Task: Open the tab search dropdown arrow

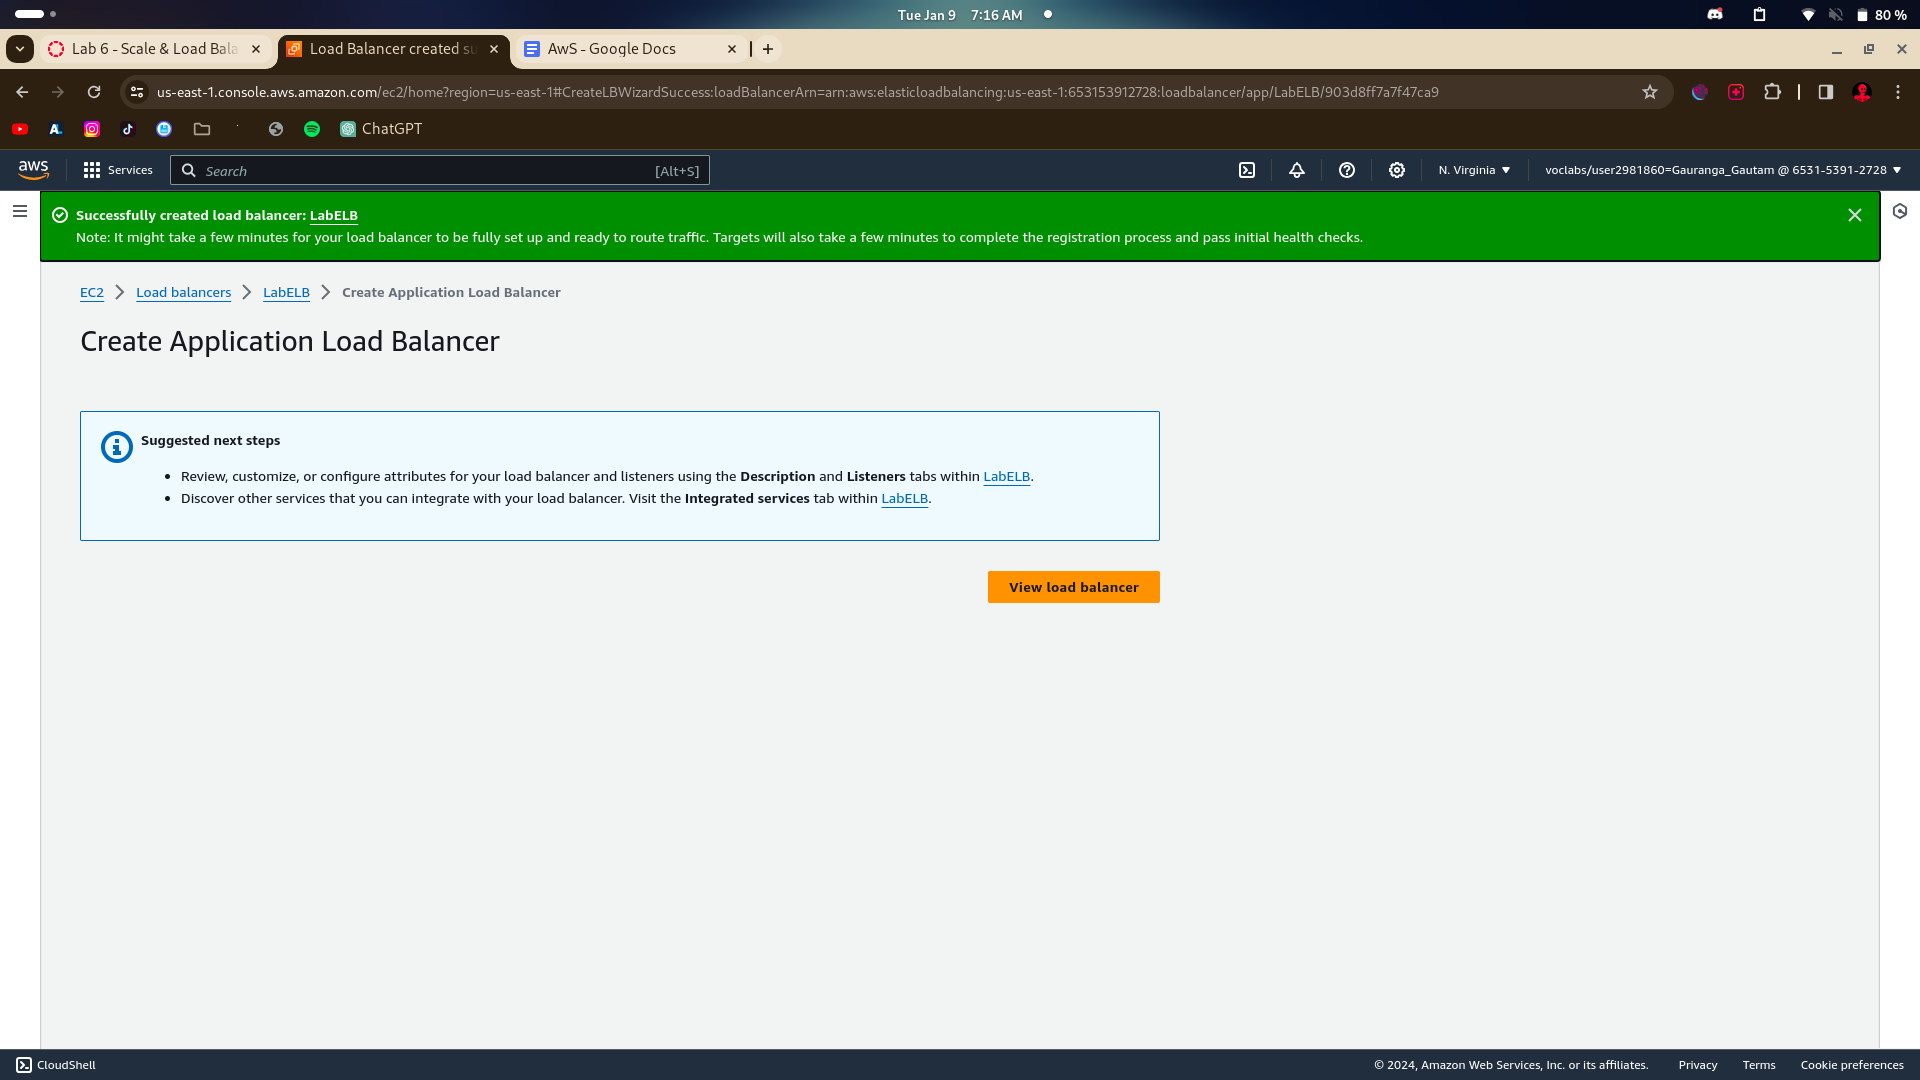Action: 20,49
